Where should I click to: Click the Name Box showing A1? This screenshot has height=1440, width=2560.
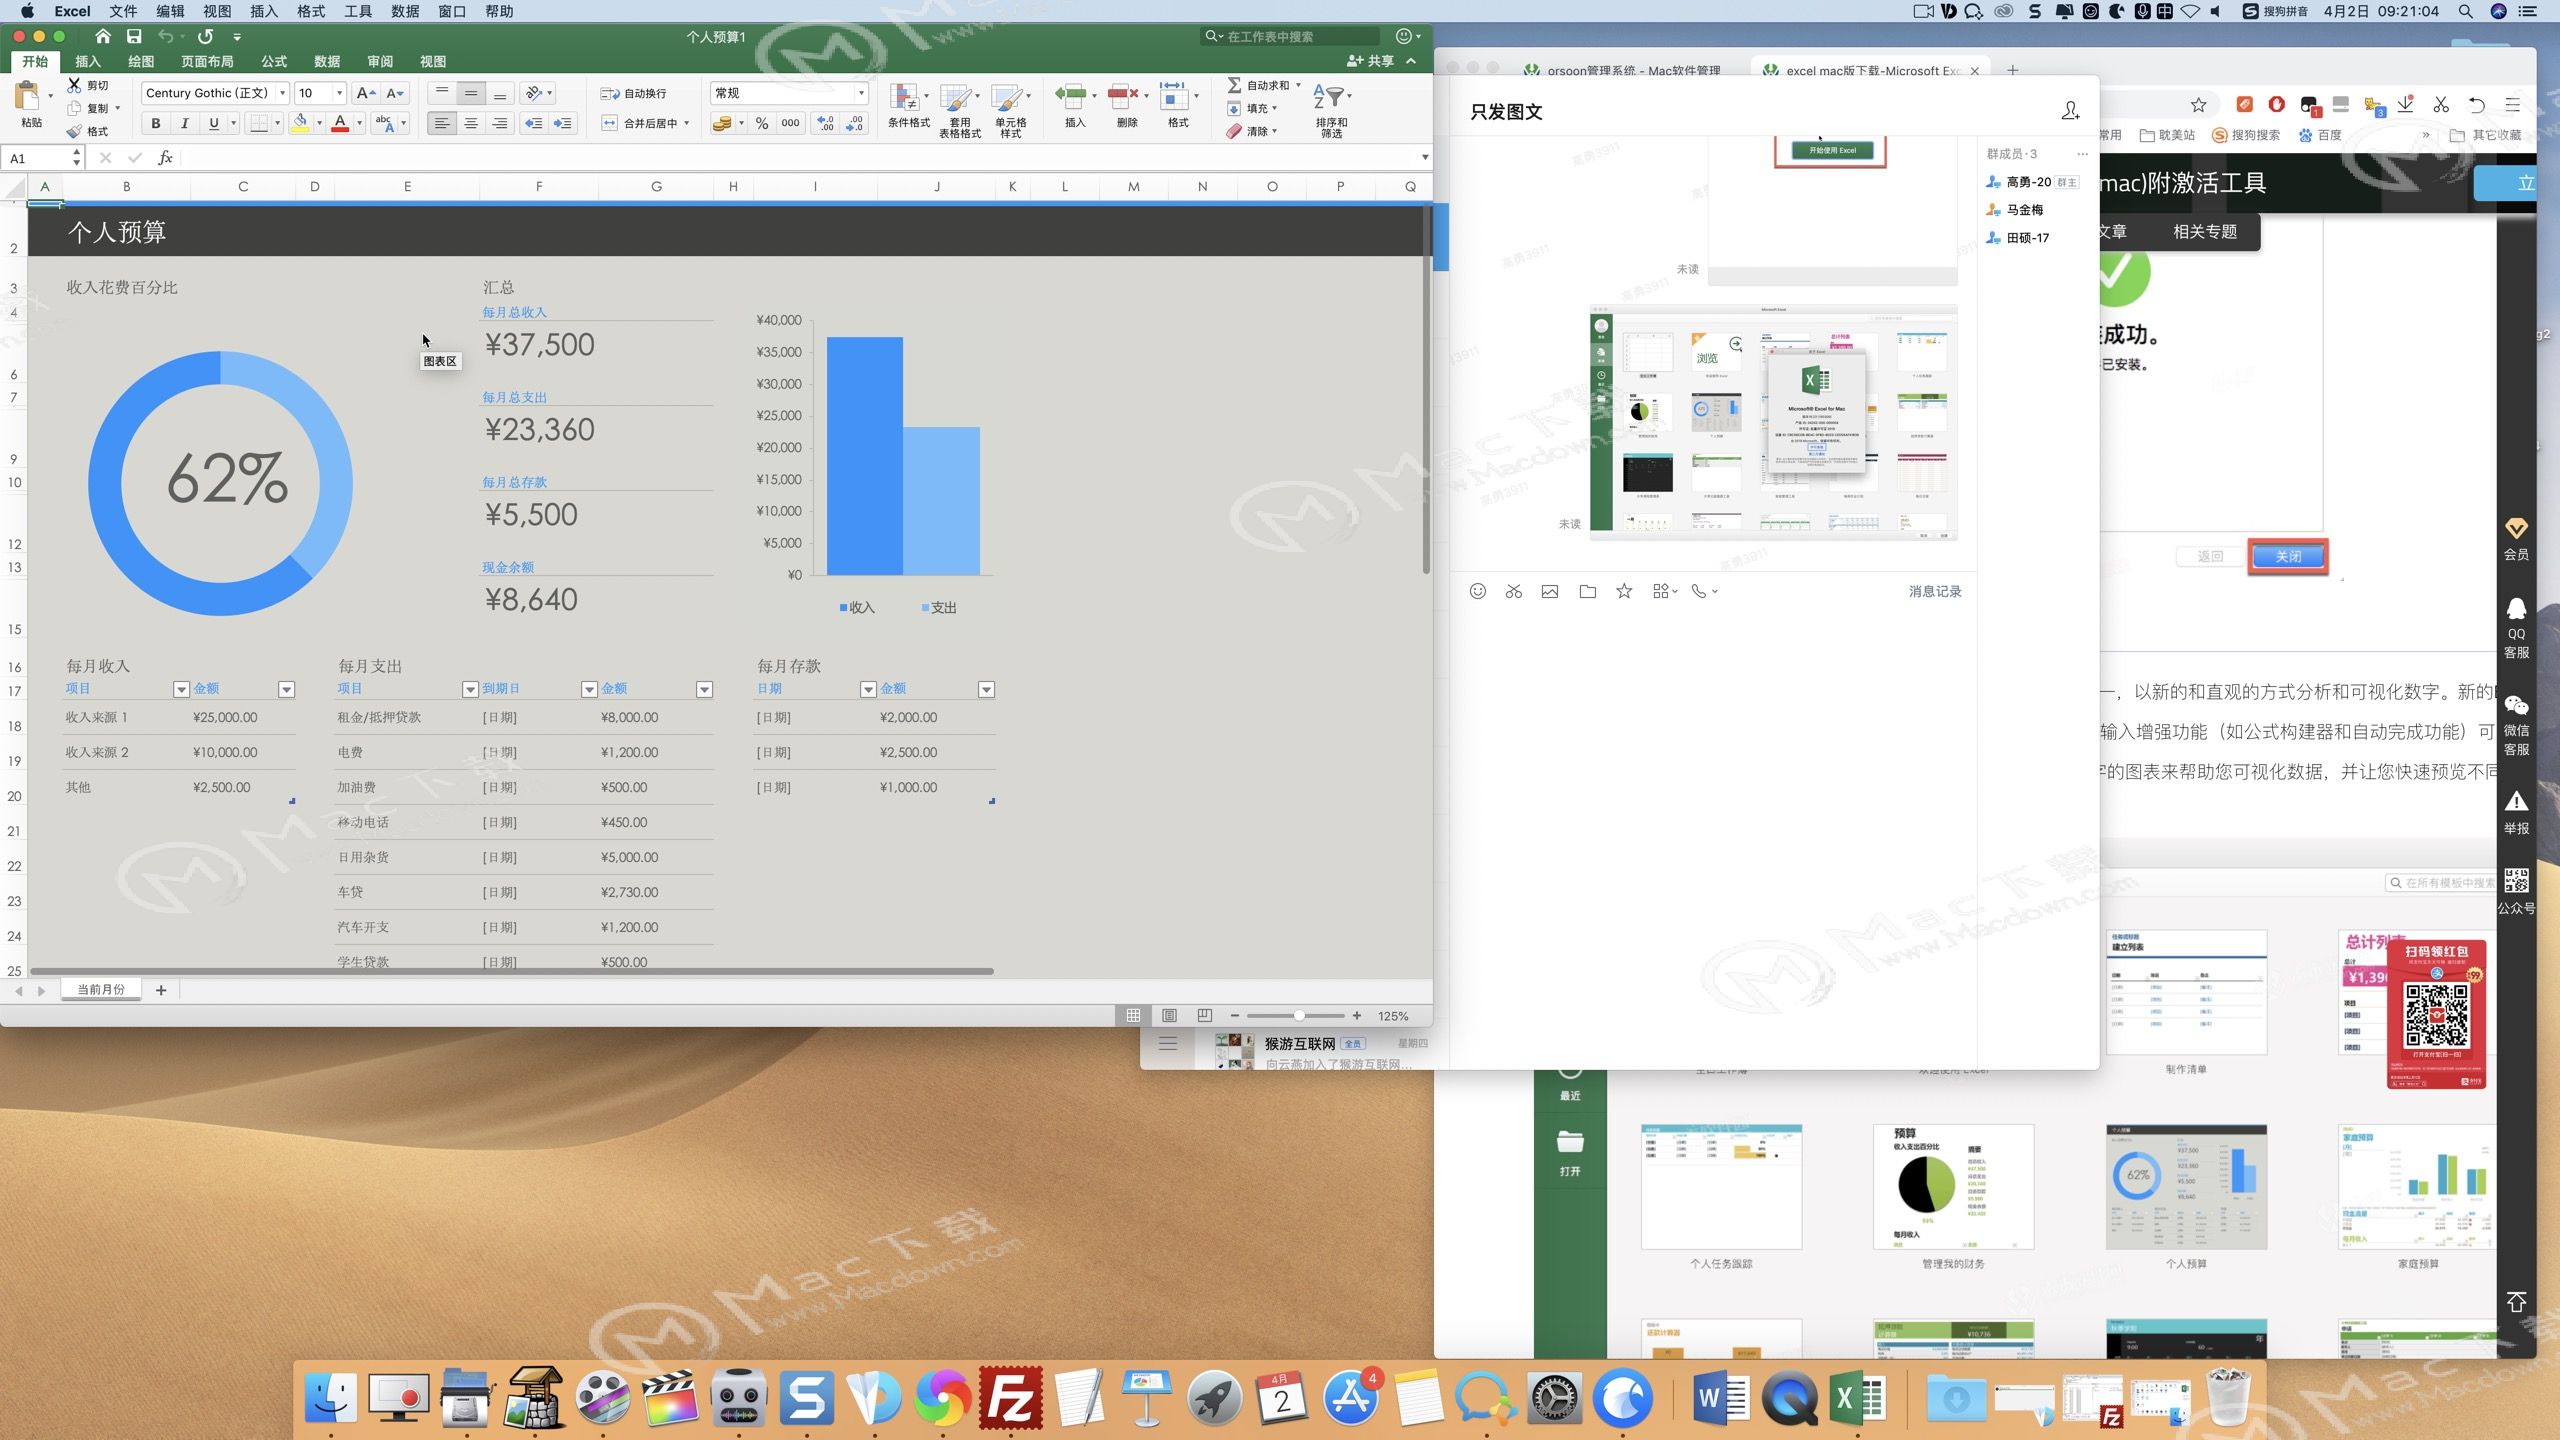click(x=43, y=158)
